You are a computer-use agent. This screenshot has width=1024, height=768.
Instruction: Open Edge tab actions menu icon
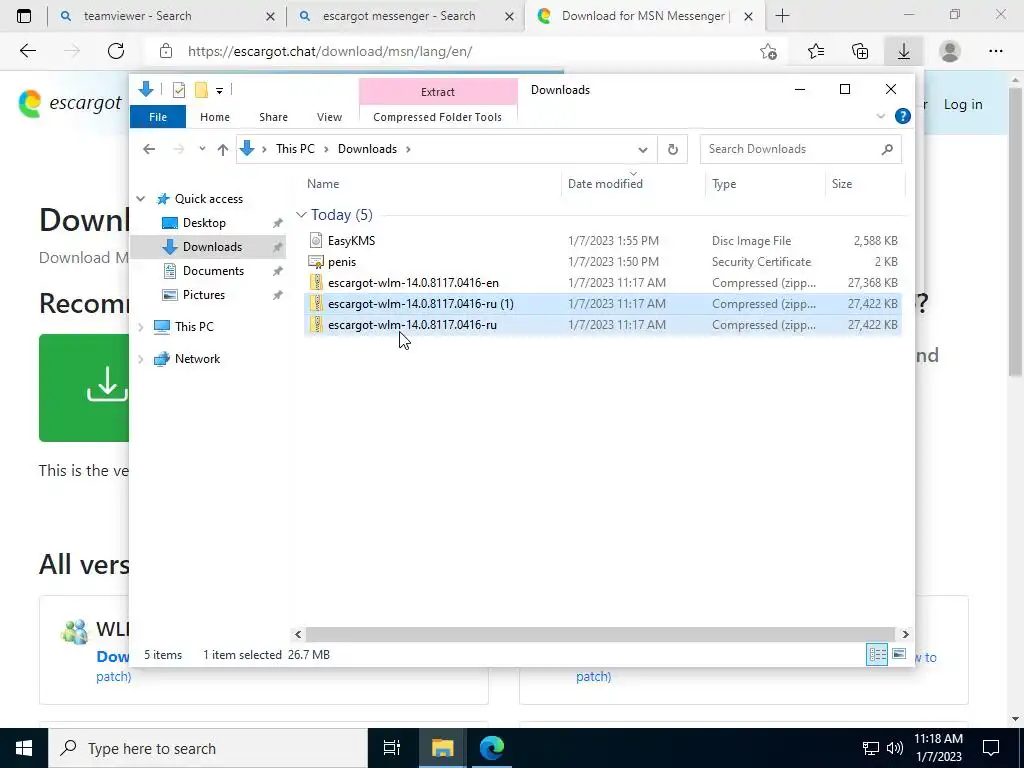(x=24, y=16)
